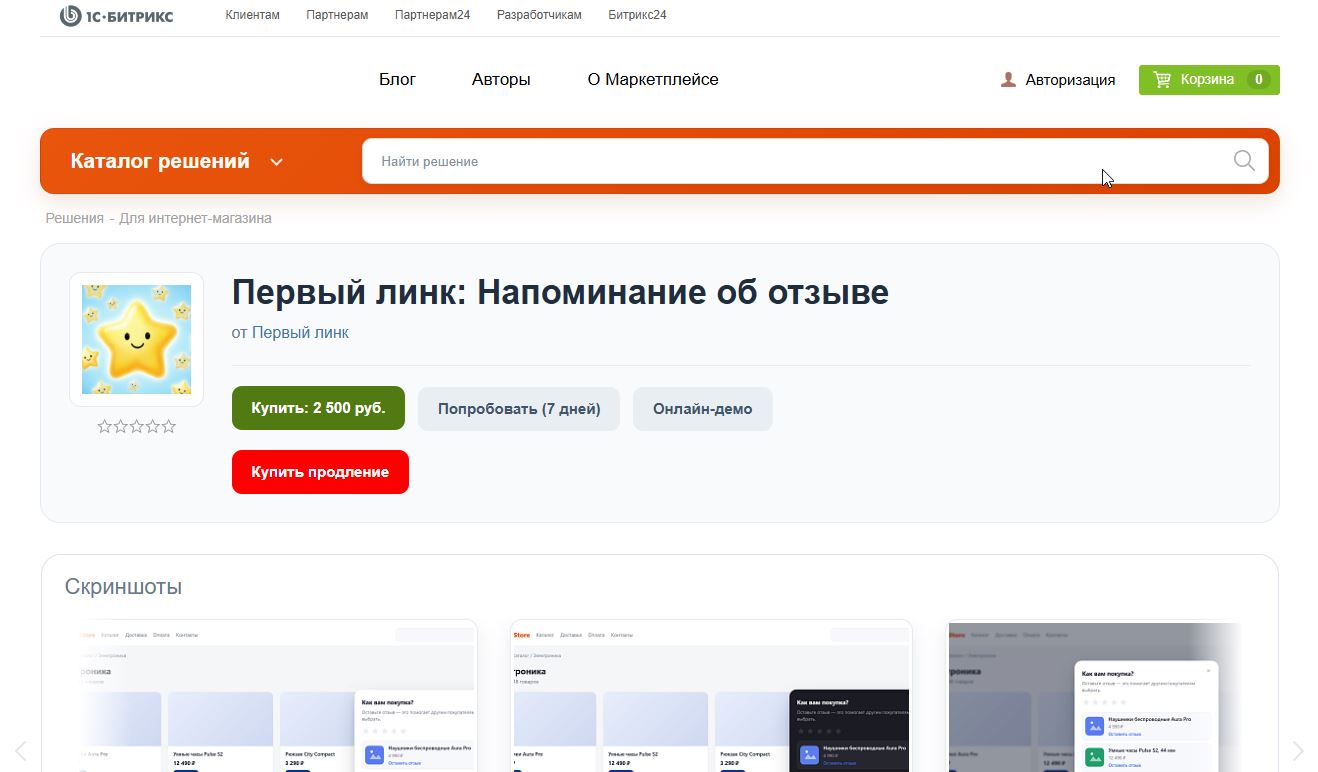This screenshot has width=1318, height=772.
Task: Open the Партнерам menu item
Action: (337, 15)
